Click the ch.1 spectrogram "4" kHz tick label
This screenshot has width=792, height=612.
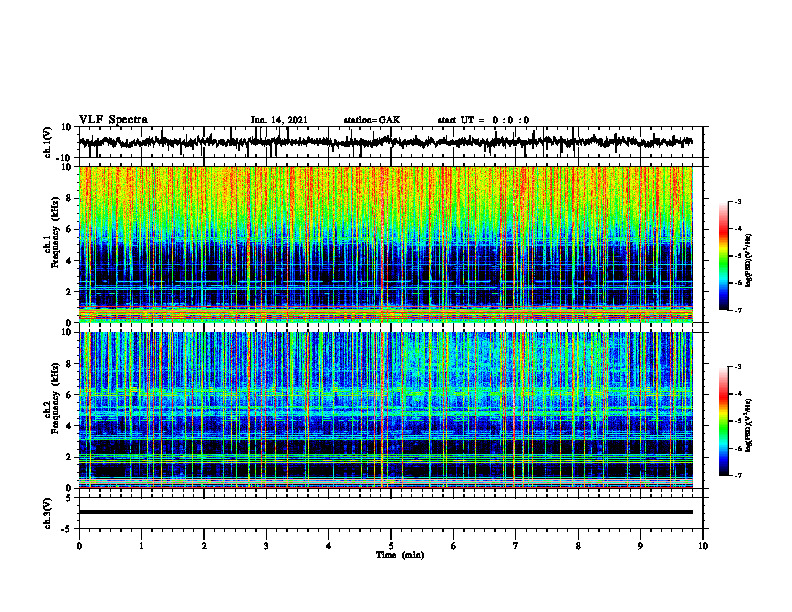click(70, 261)
